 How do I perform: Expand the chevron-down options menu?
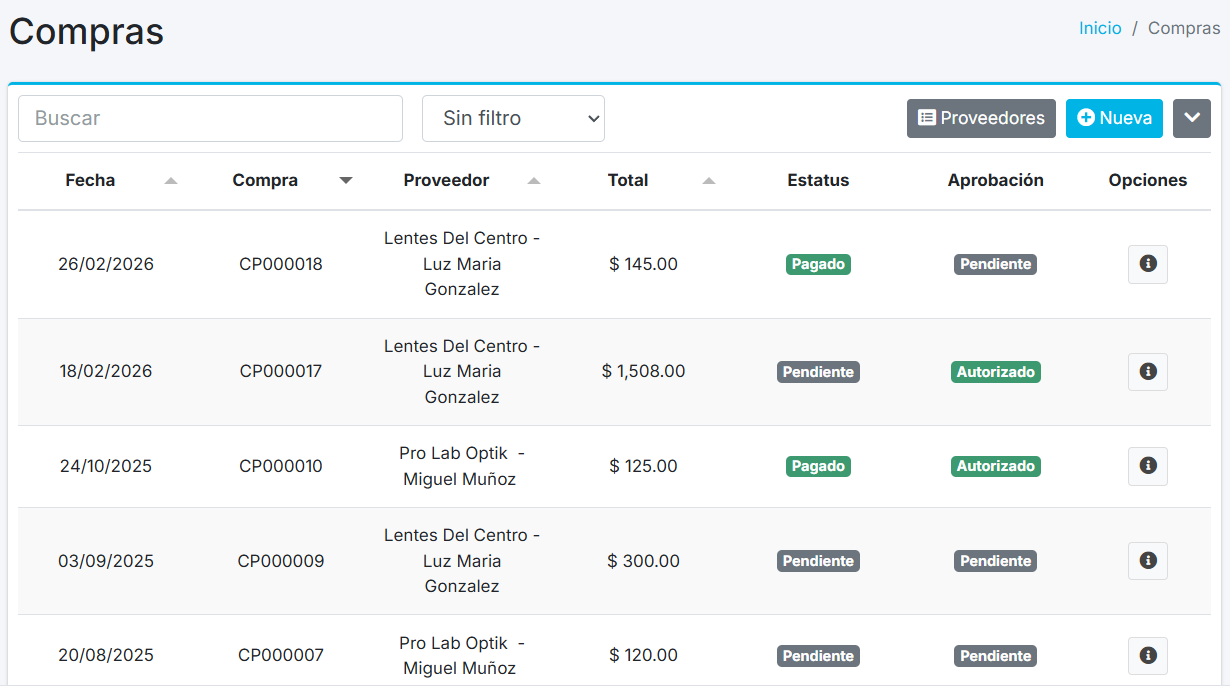[x=1191, y=118]
